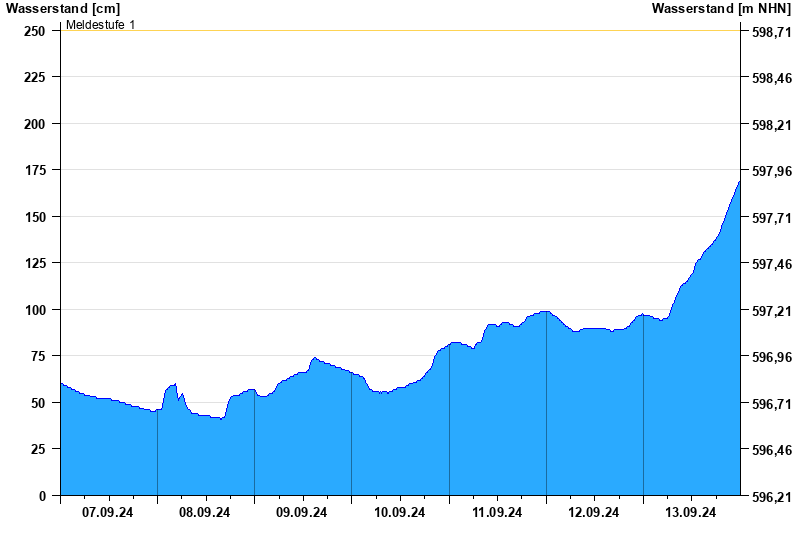
Task: Select the 597,21 value on right axis
Action: click(771, 311)
